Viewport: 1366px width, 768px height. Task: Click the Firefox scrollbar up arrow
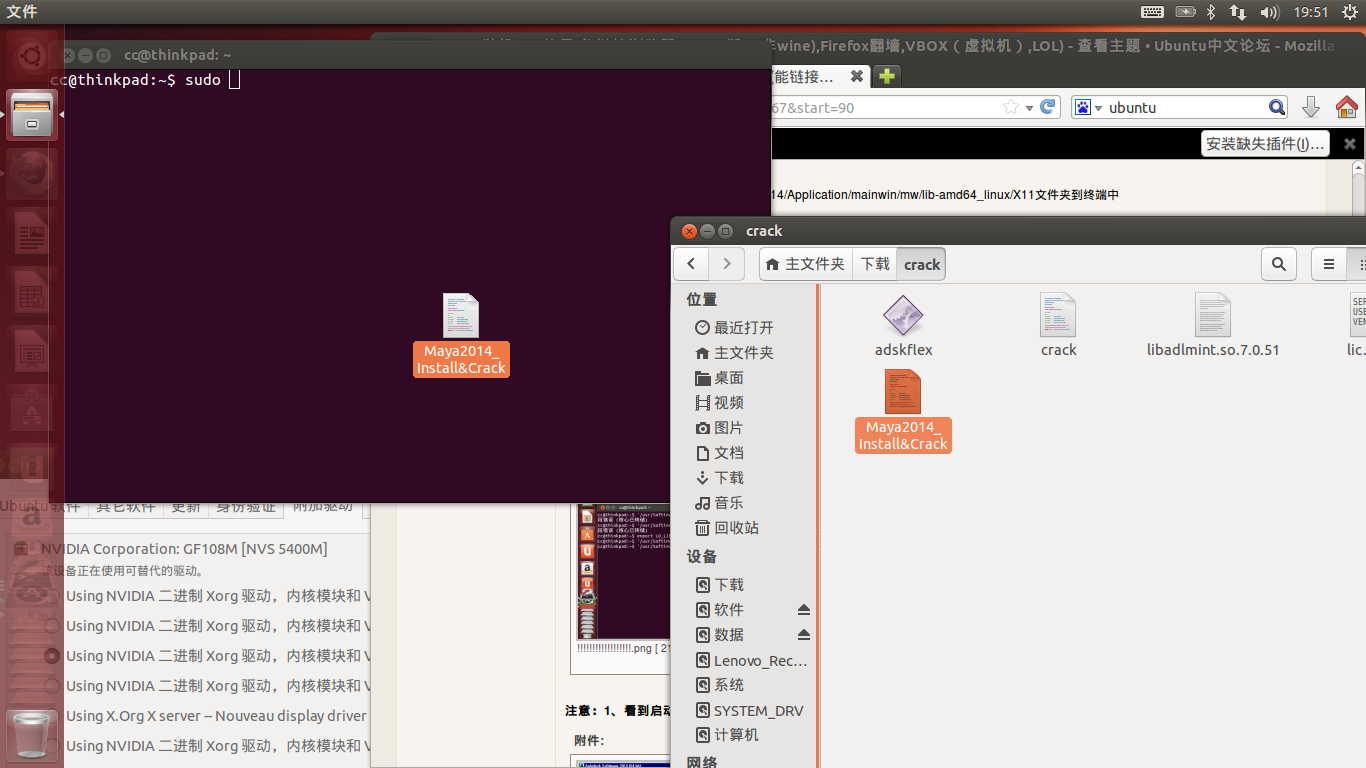pyautogui.click(x=1358, y=169)
